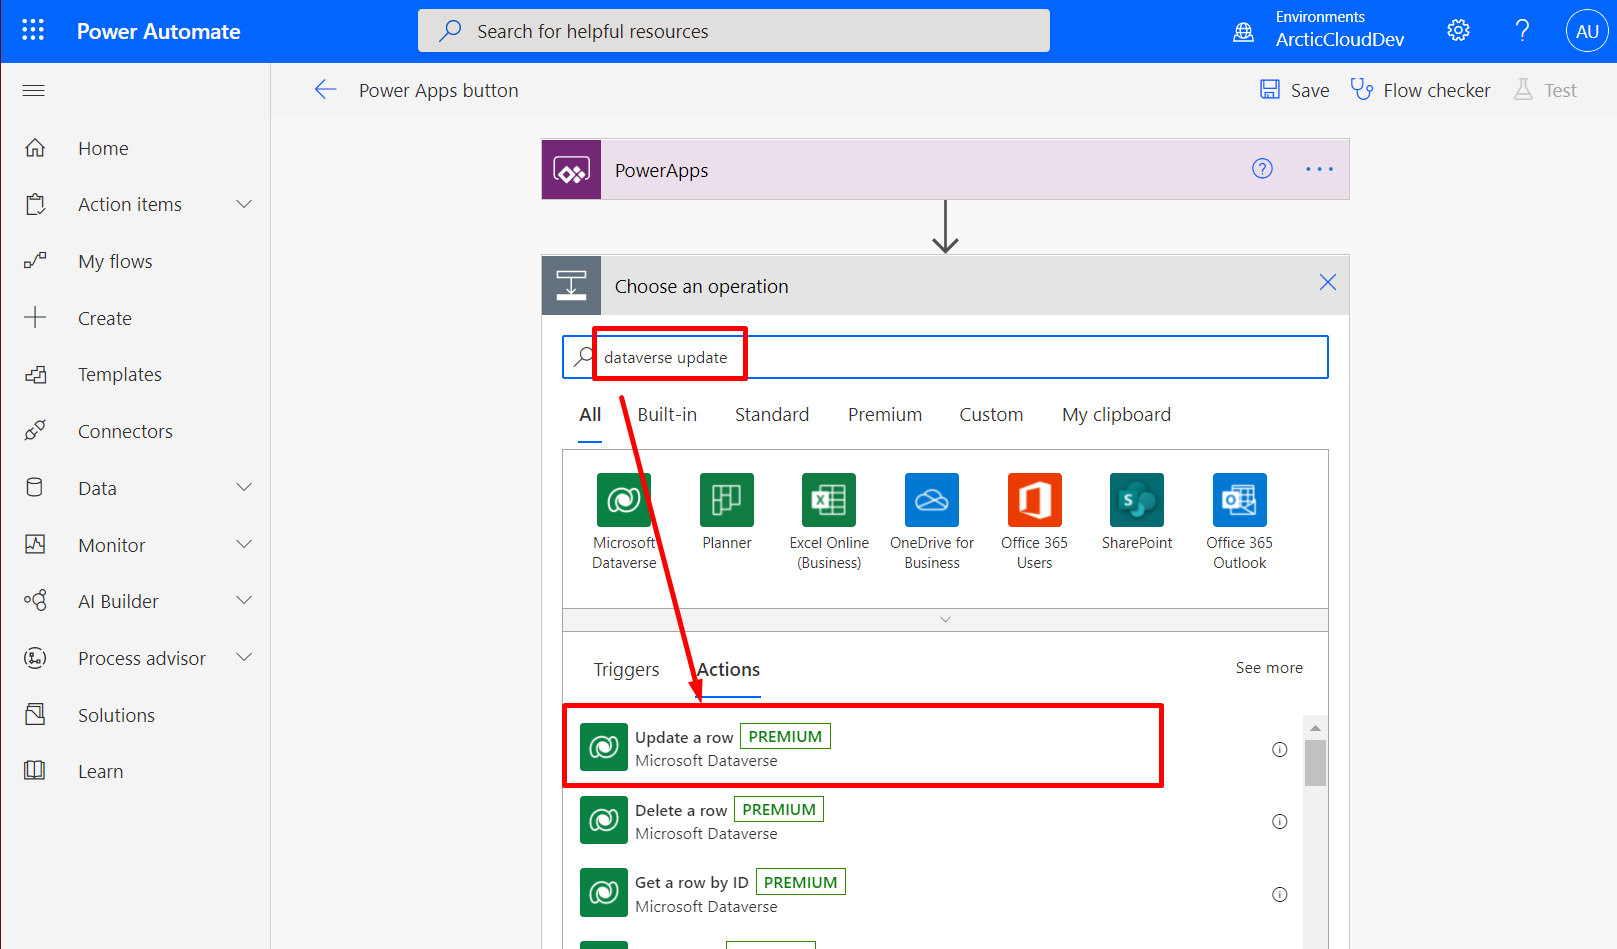Expand the Action items menu chevron

(x=244, y=204)
